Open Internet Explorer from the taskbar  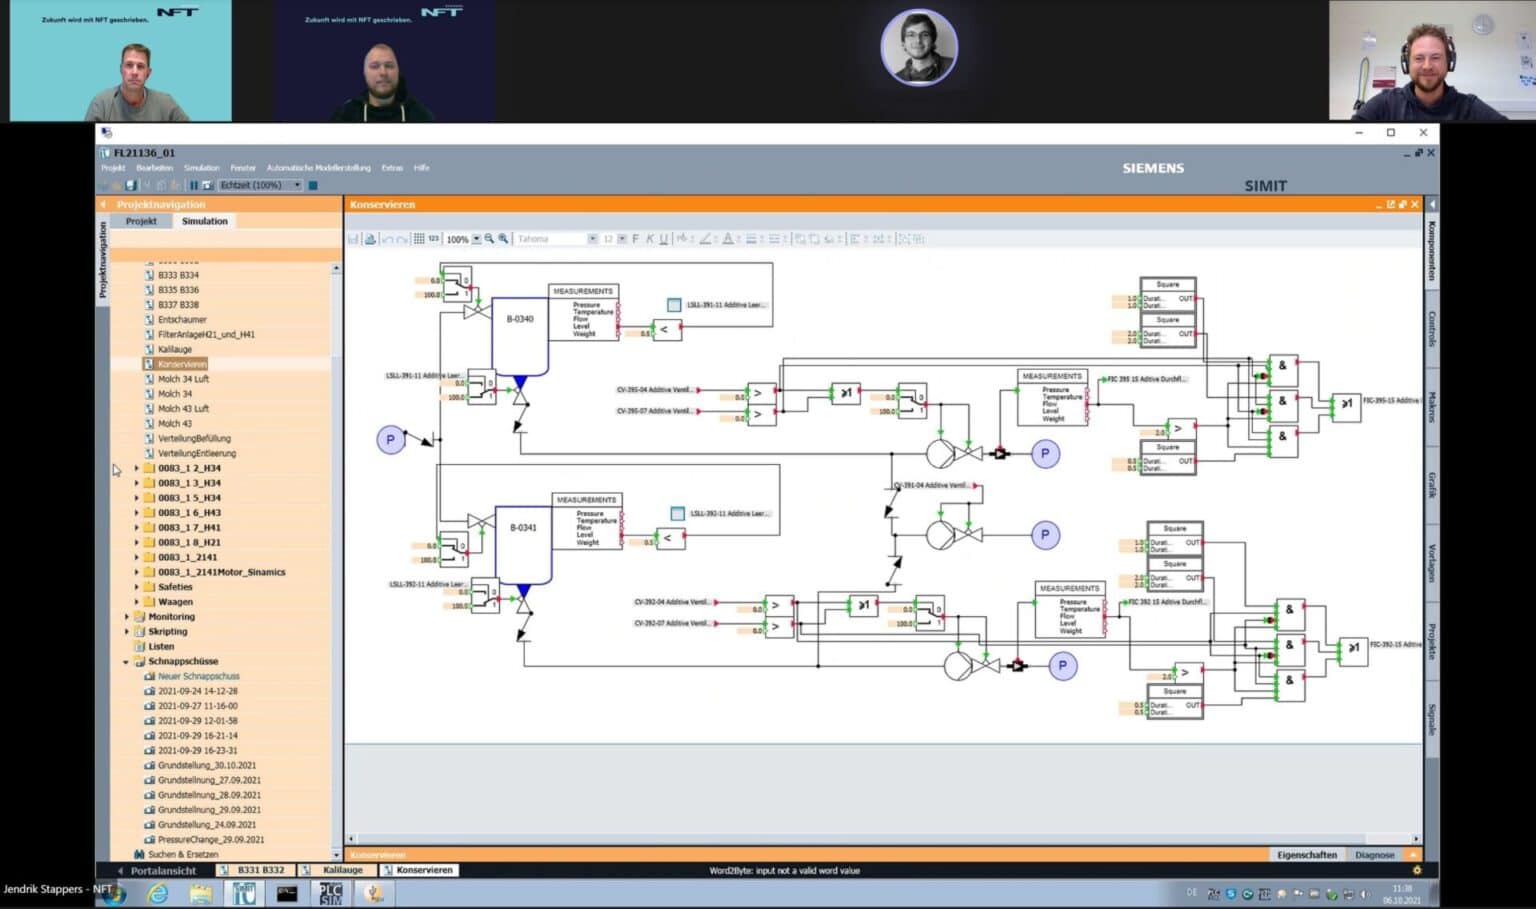pos(157,894)
